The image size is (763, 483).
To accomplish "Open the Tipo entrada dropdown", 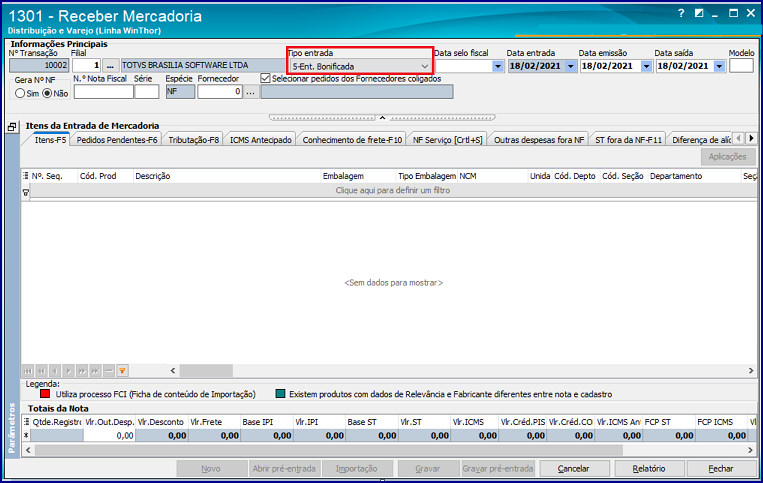I will (x=425, y=66).
